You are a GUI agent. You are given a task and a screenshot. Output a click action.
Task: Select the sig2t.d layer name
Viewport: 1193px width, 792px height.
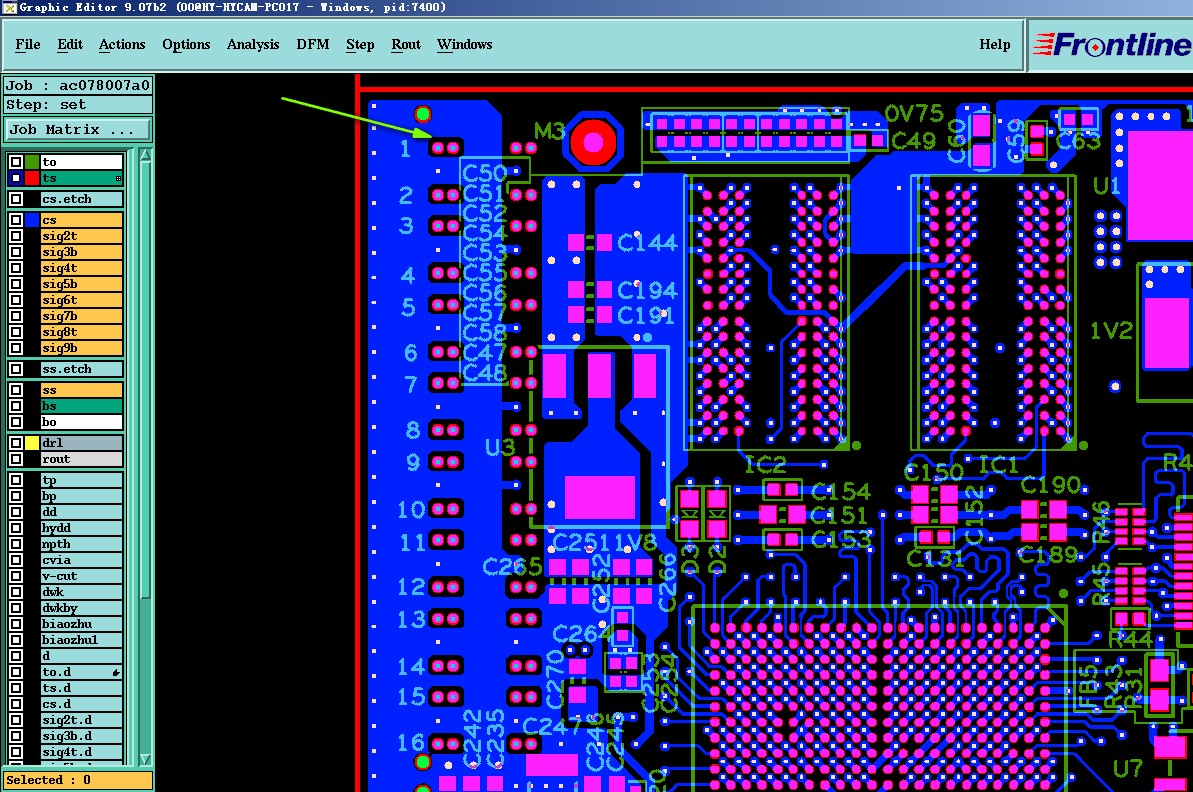[81, 720]
